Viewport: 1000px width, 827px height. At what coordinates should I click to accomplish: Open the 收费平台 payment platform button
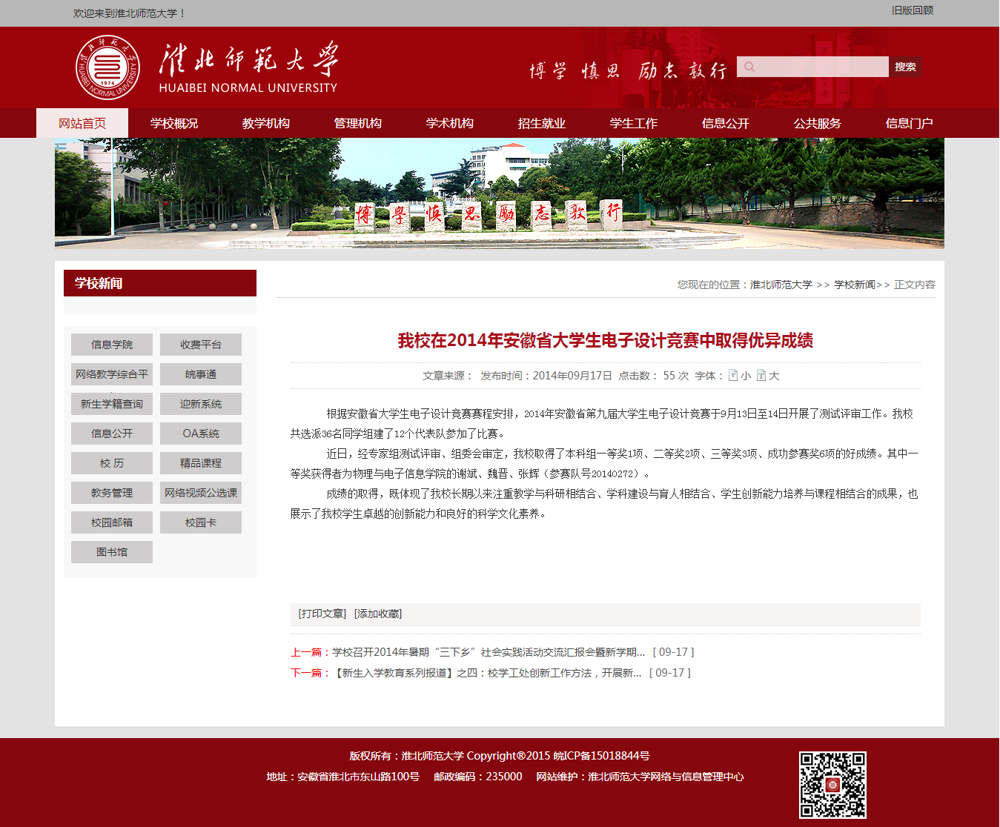point(200,344)
